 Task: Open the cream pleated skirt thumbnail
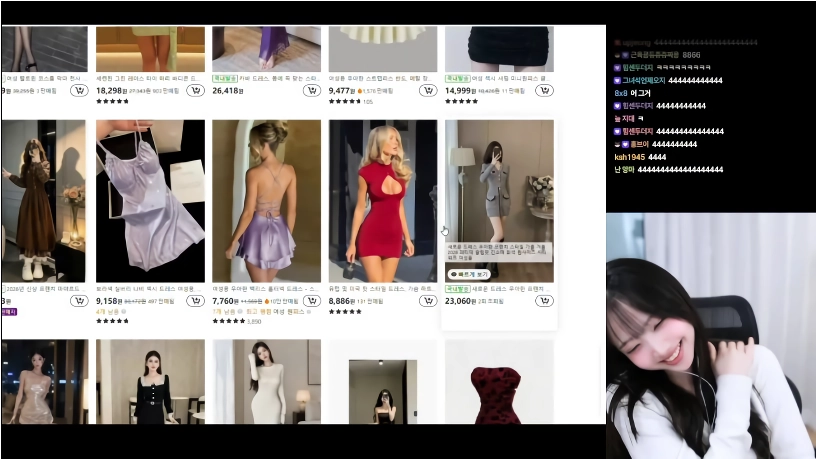[383, 49]
